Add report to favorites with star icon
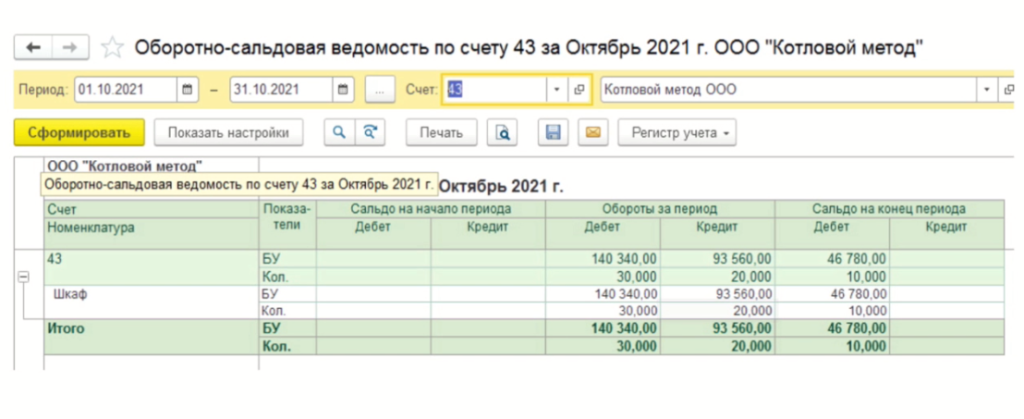This screenshot has height=419, width=1024. tap(112, 47)
